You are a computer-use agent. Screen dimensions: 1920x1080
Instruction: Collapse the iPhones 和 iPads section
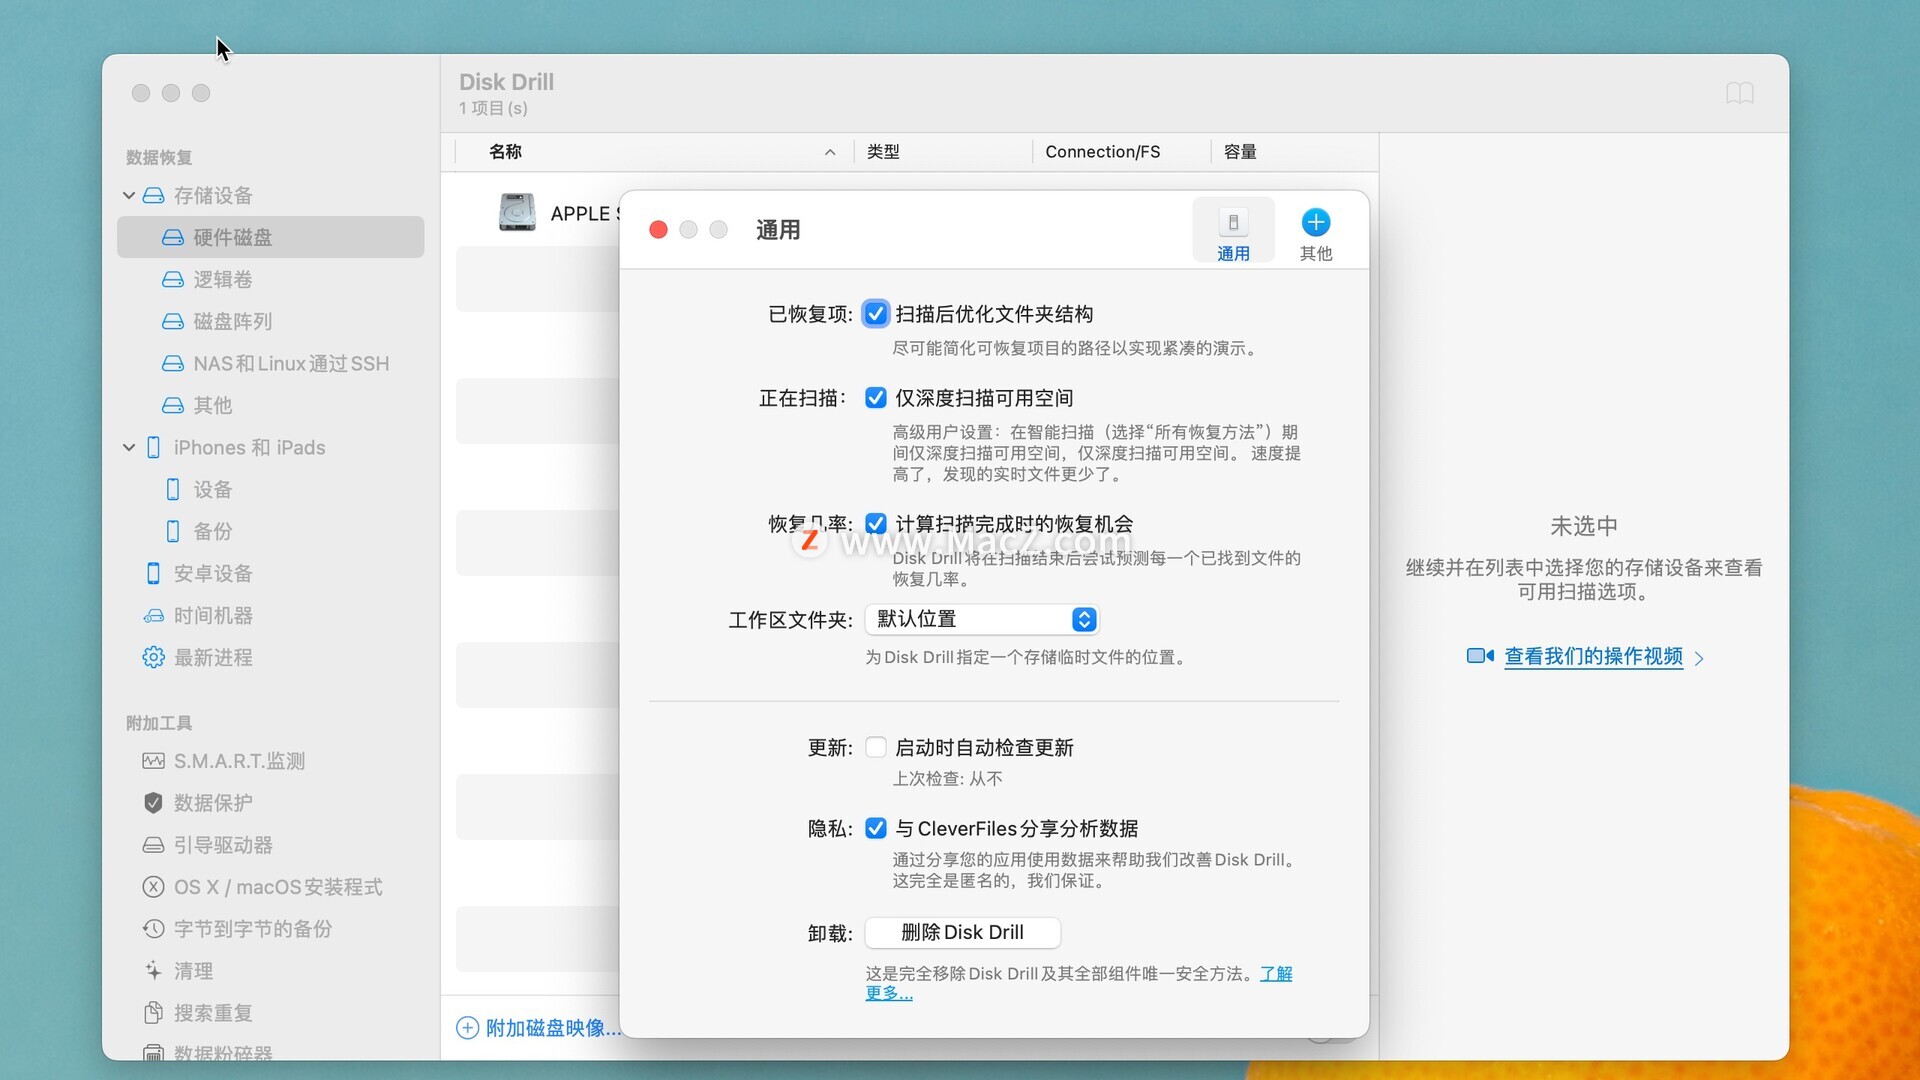[x=129, y=447]
